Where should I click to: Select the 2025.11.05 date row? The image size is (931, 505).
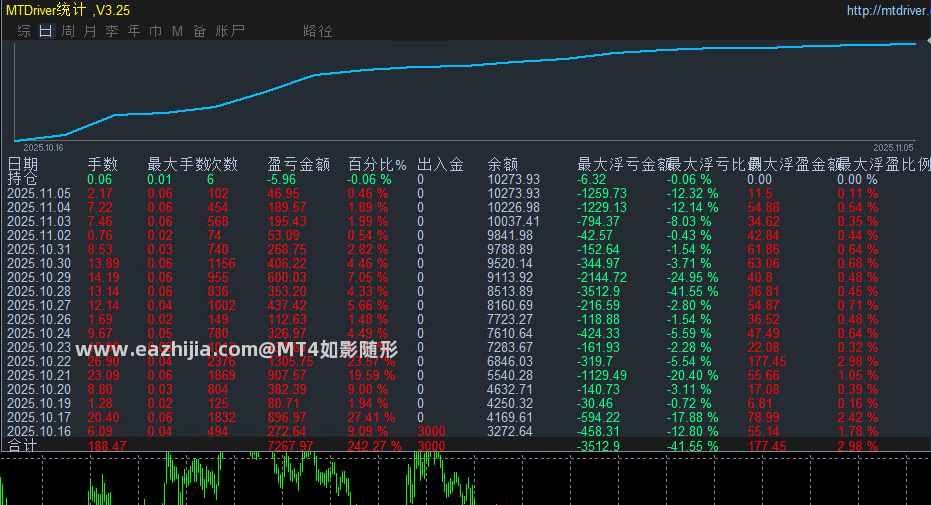tap(39, 193)
